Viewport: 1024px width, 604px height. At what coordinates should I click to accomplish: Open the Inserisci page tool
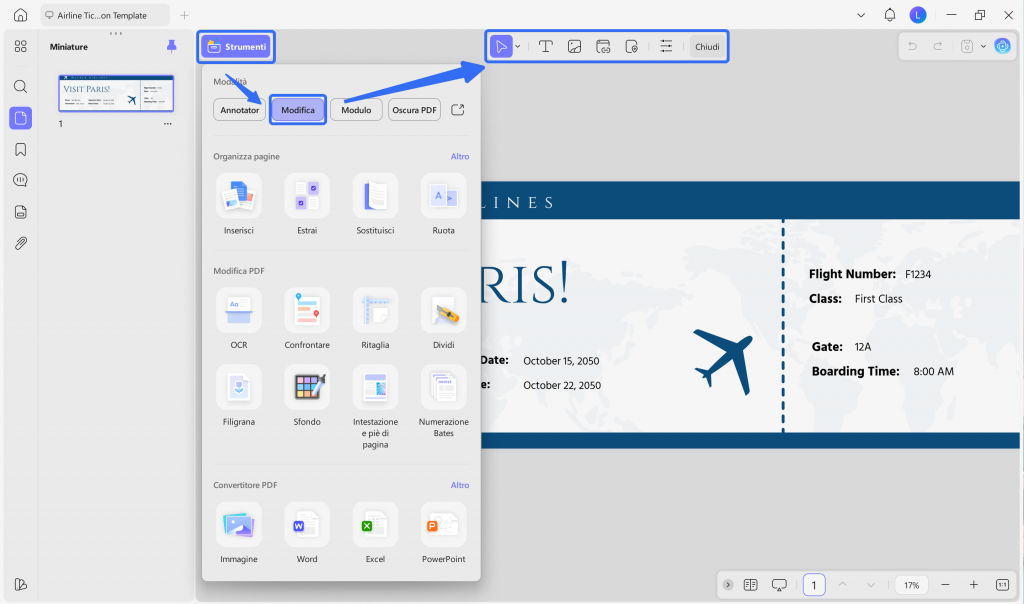[x=239, y=204]
